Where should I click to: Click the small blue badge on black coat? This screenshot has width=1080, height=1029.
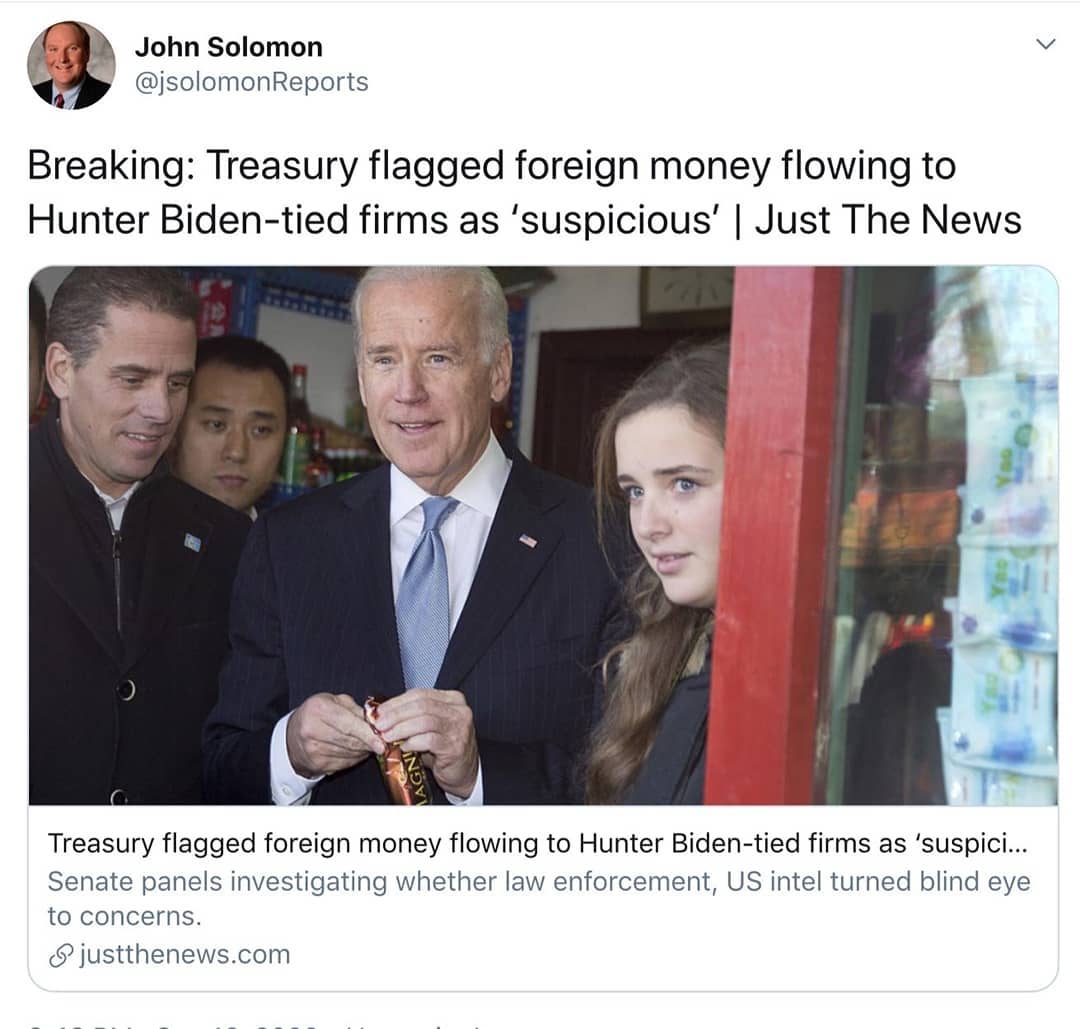tap(193, 543)
